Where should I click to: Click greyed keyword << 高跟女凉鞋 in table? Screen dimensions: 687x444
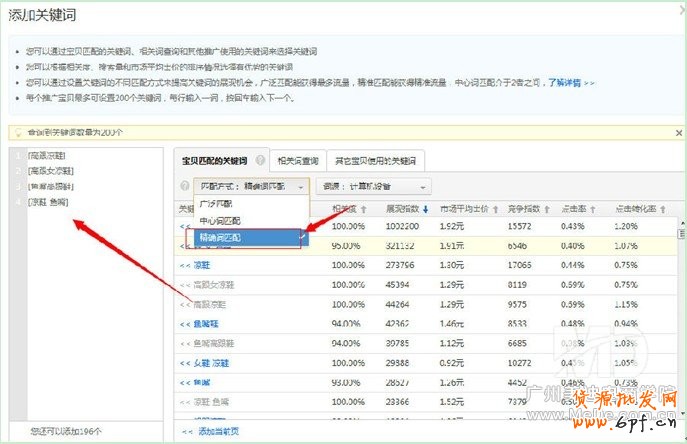tap(207, 285)
